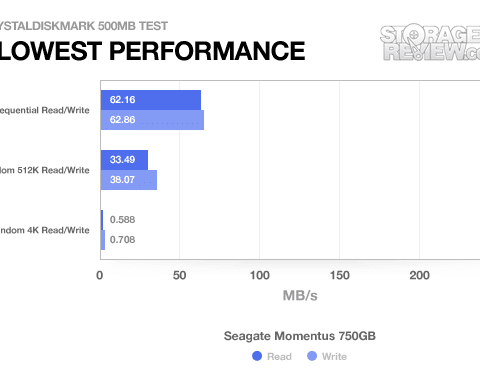Image resolution: width=480 pixels, height=380 pixels.
Task: Click the 38.07 random 512K write bar
Action: [x=129, y=180]
